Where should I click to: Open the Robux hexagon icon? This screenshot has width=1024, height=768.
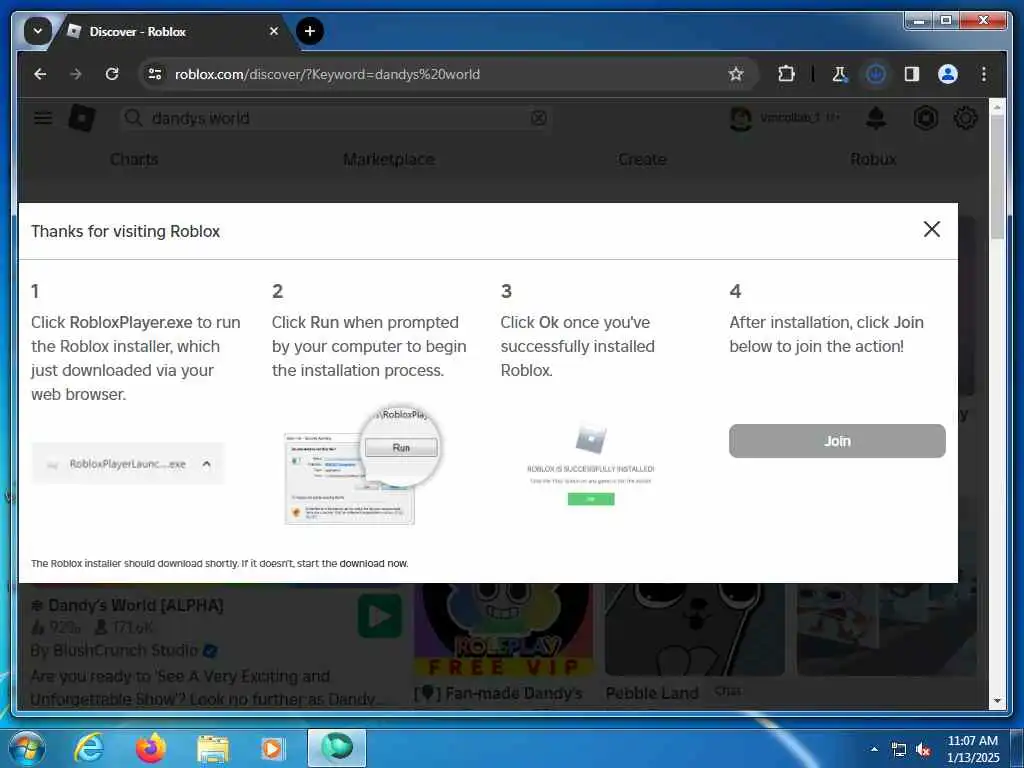click(925, 118)
